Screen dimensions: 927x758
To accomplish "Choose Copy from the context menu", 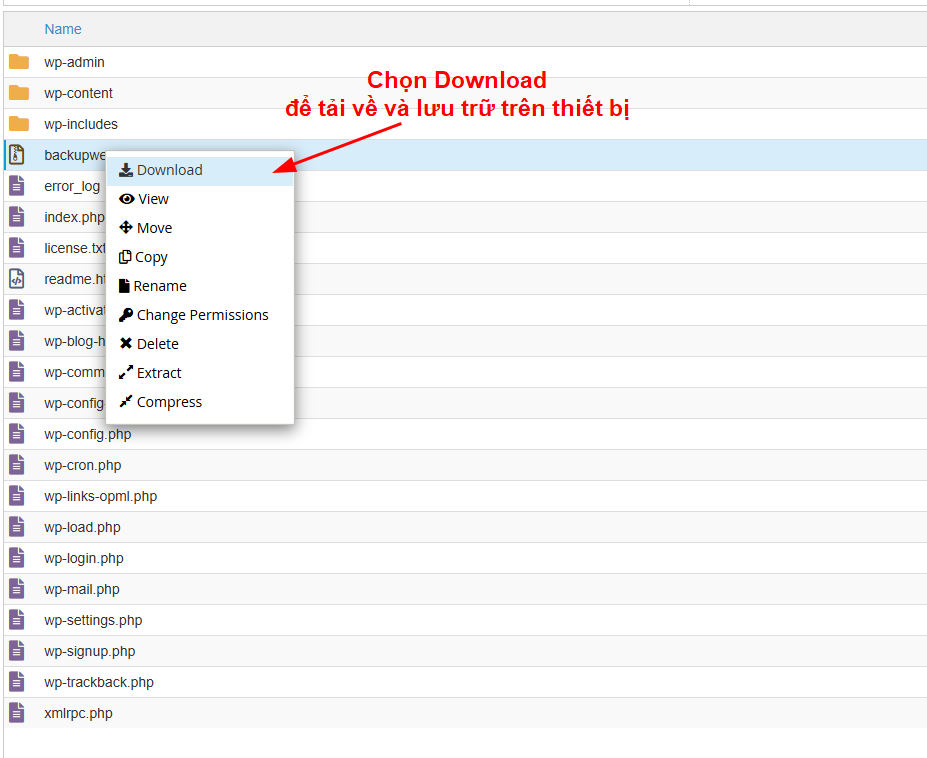I will (x=200, y=257).
